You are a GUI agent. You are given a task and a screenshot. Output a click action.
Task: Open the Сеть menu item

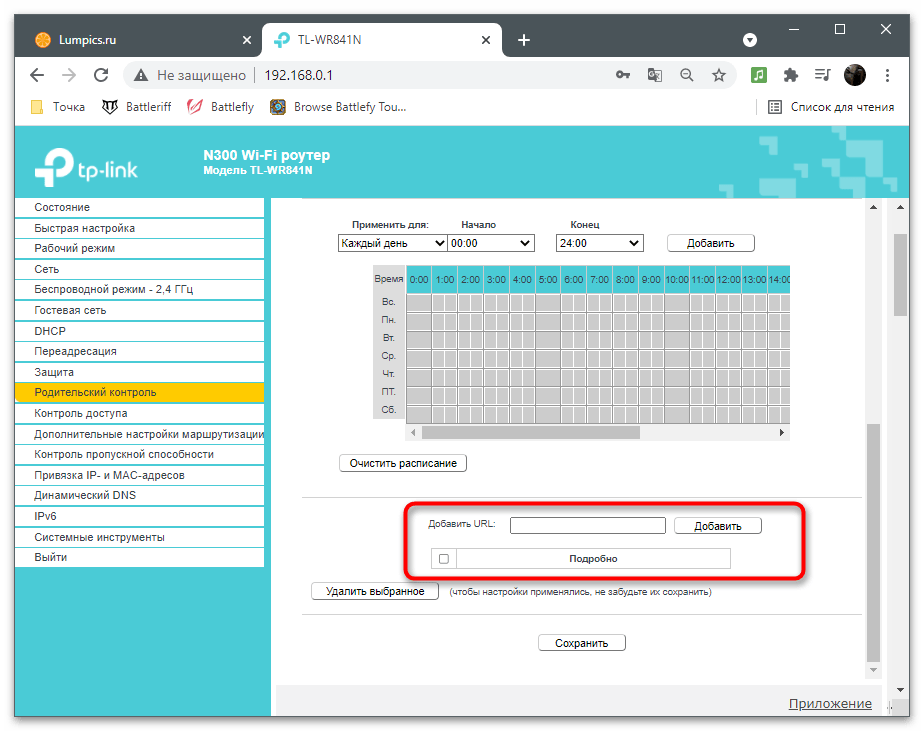139,269
